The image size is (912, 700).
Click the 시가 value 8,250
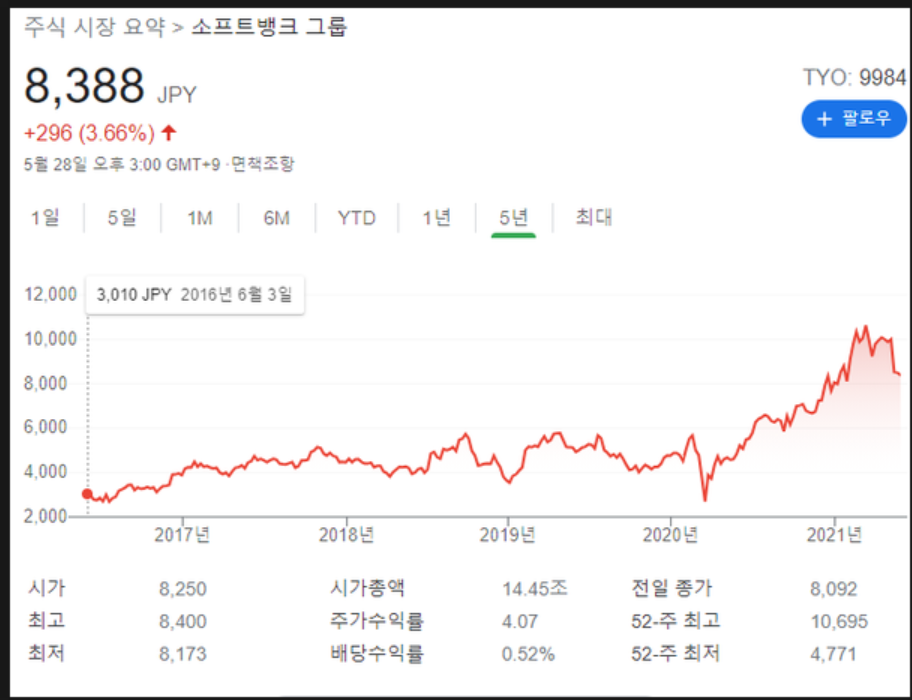tap(183, 589)
